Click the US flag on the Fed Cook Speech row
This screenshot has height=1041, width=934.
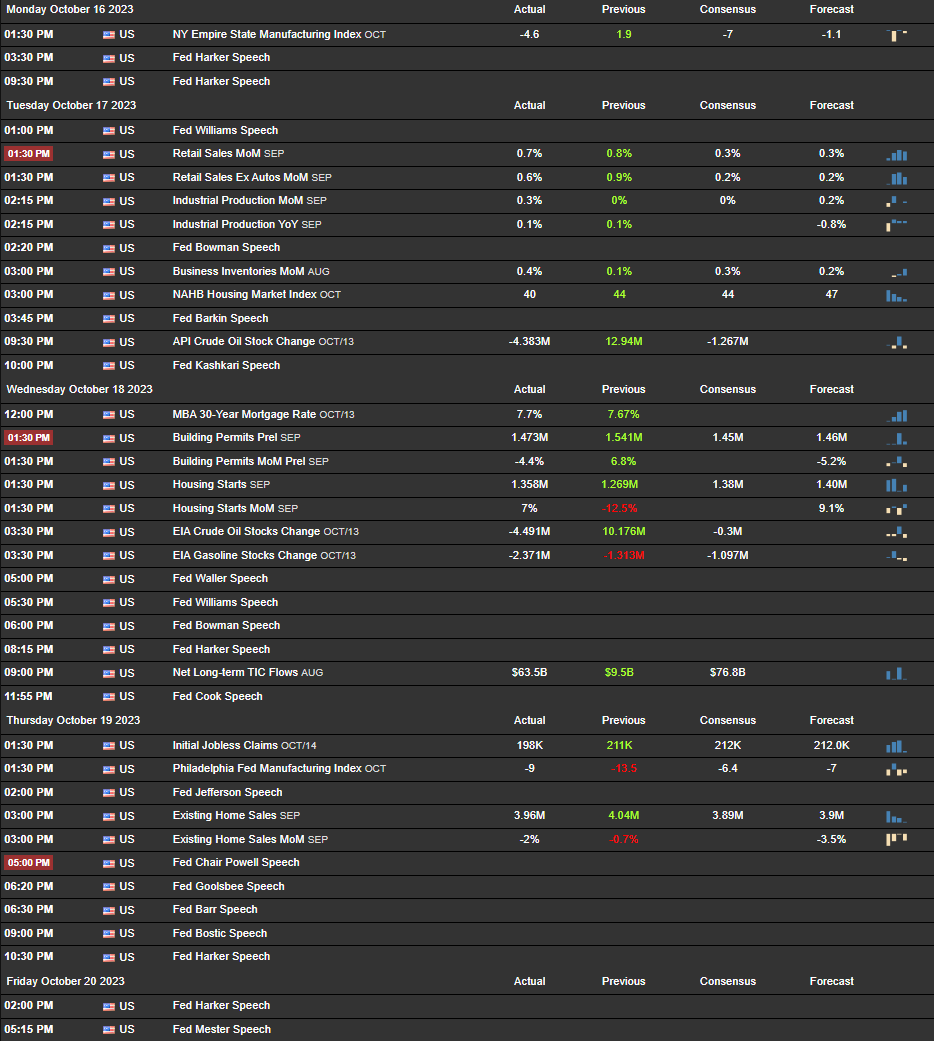pos(109,697)
